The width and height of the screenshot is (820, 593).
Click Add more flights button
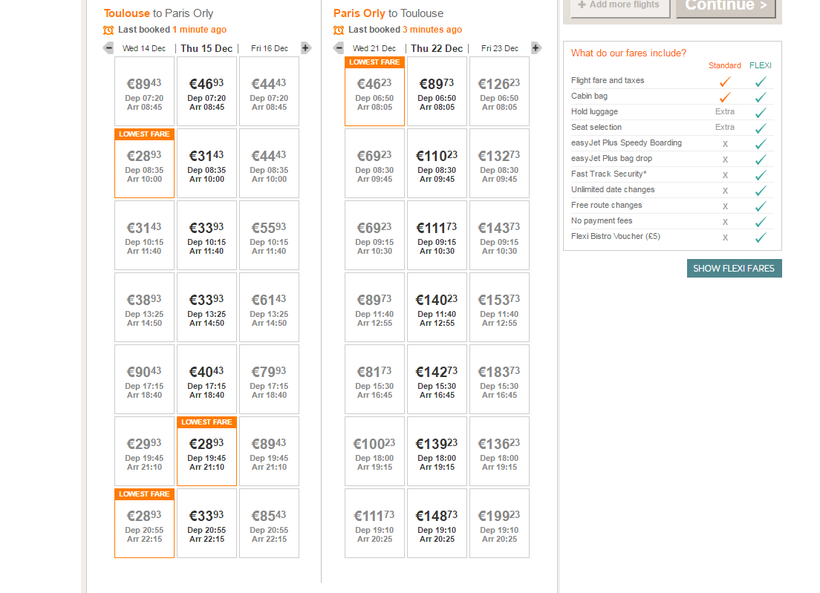point(619,5)
